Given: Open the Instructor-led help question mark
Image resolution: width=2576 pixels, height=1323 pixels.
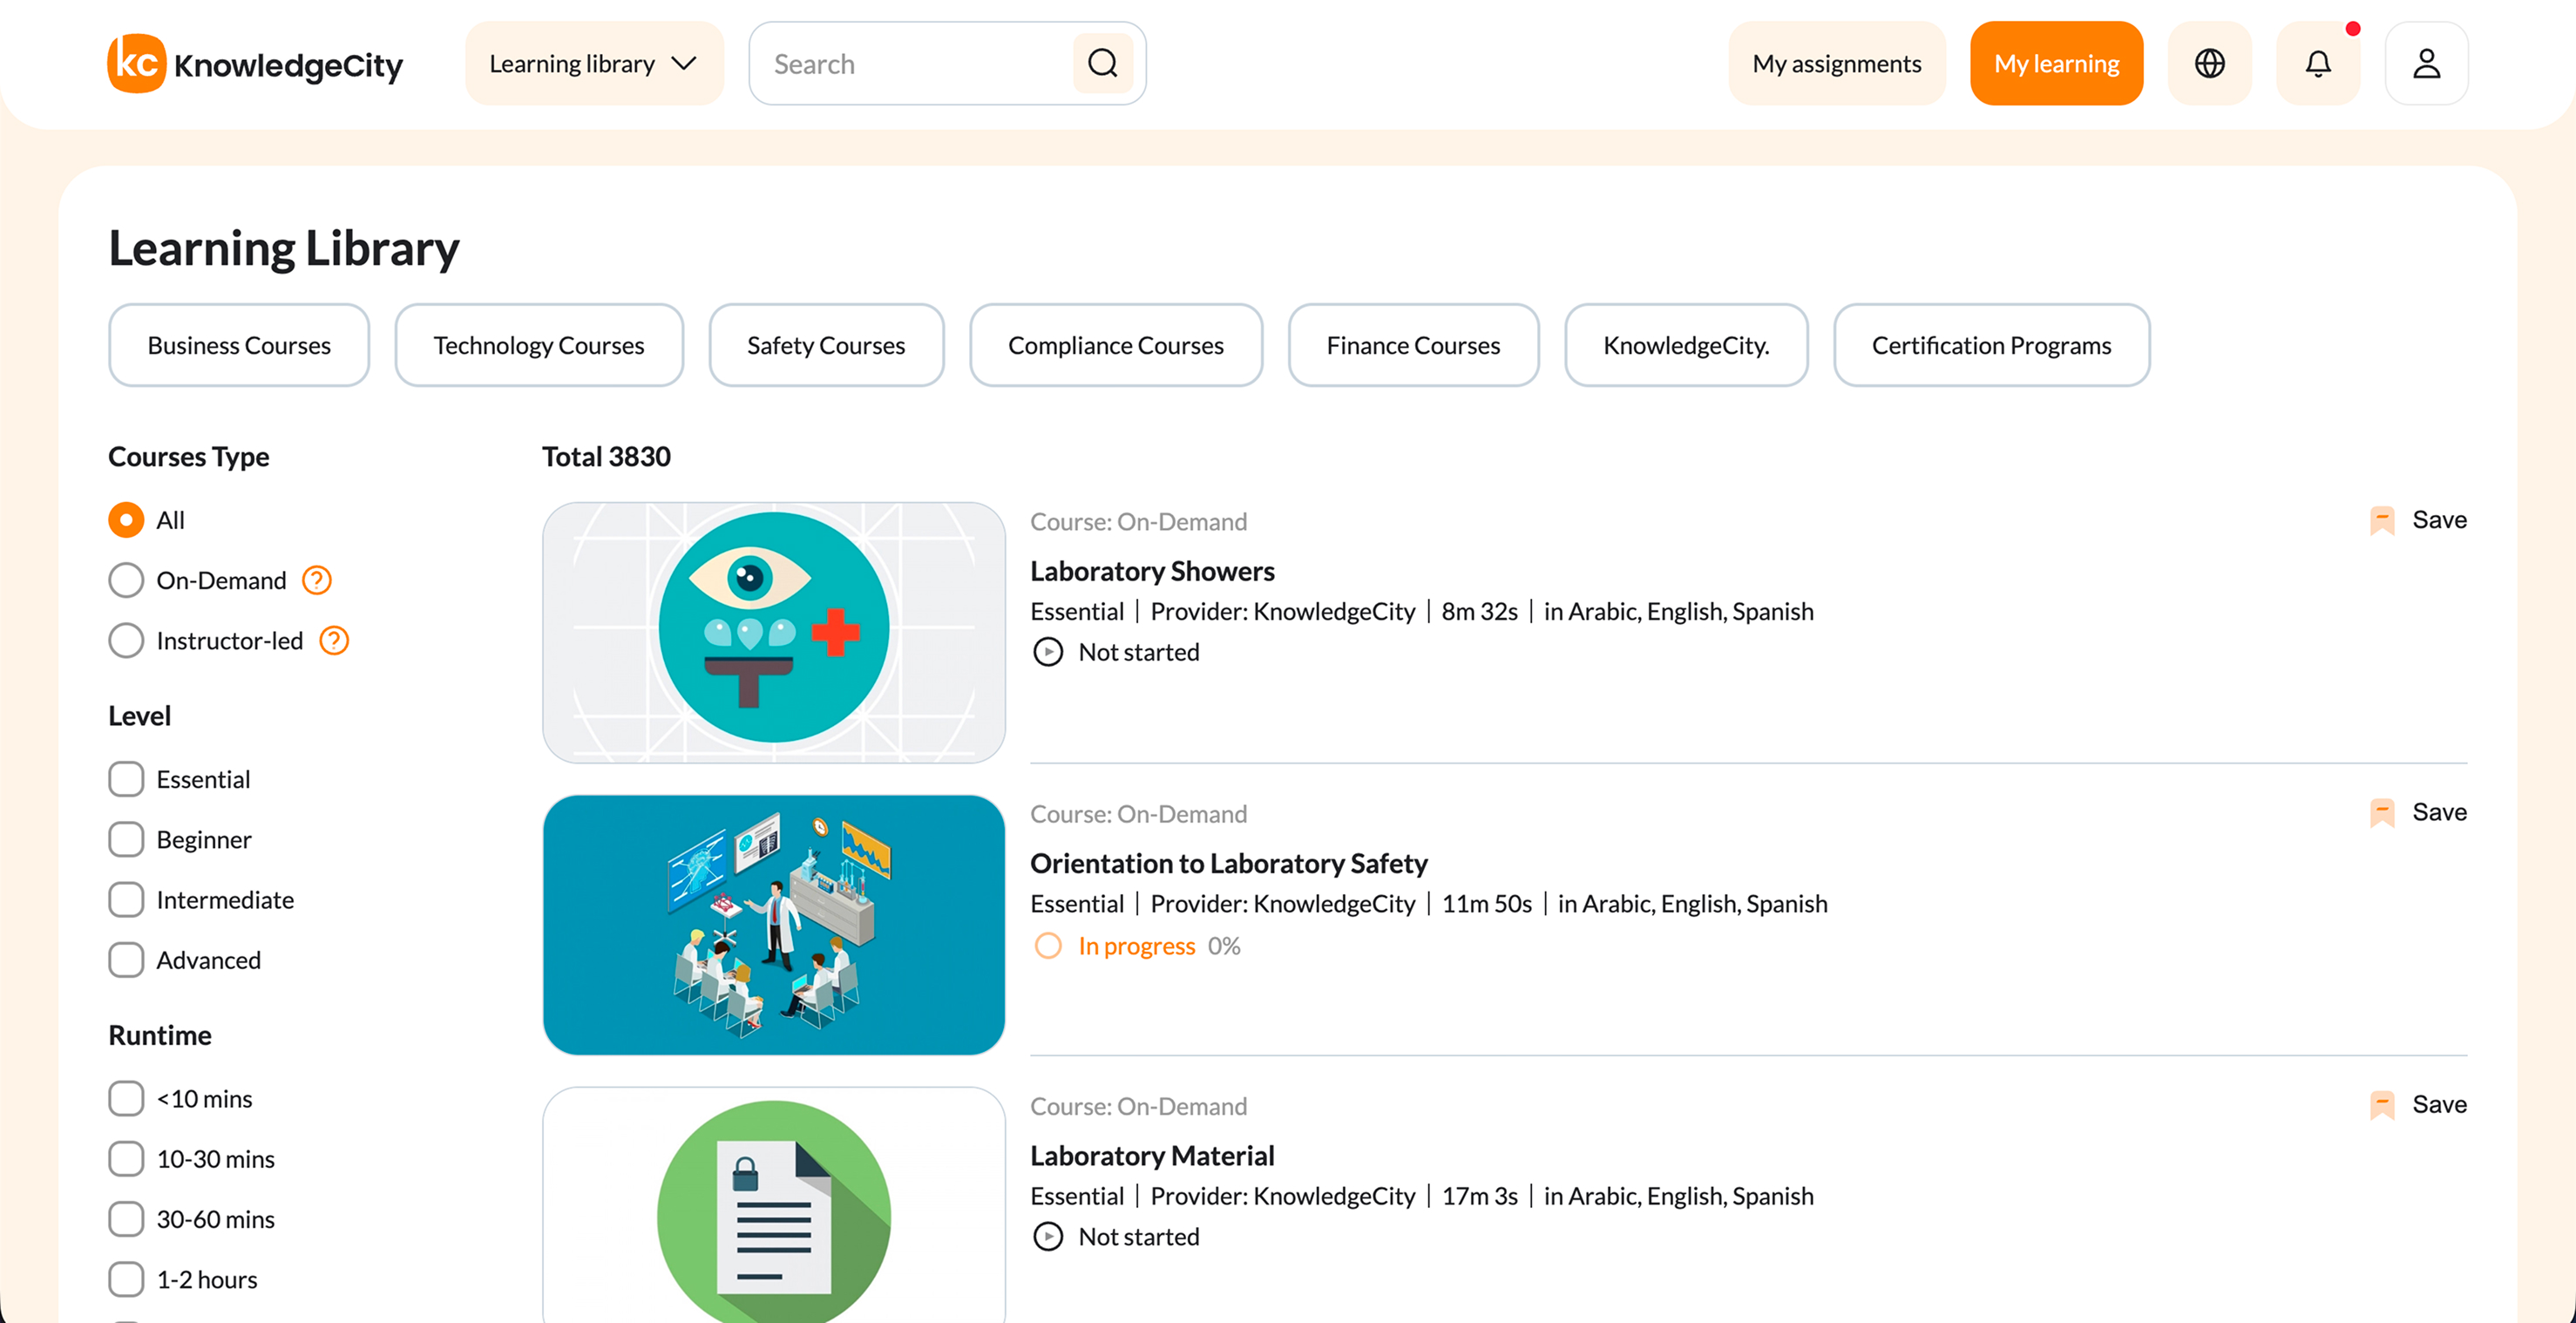Looking at the screenshot, I should (x=334, y=640).
